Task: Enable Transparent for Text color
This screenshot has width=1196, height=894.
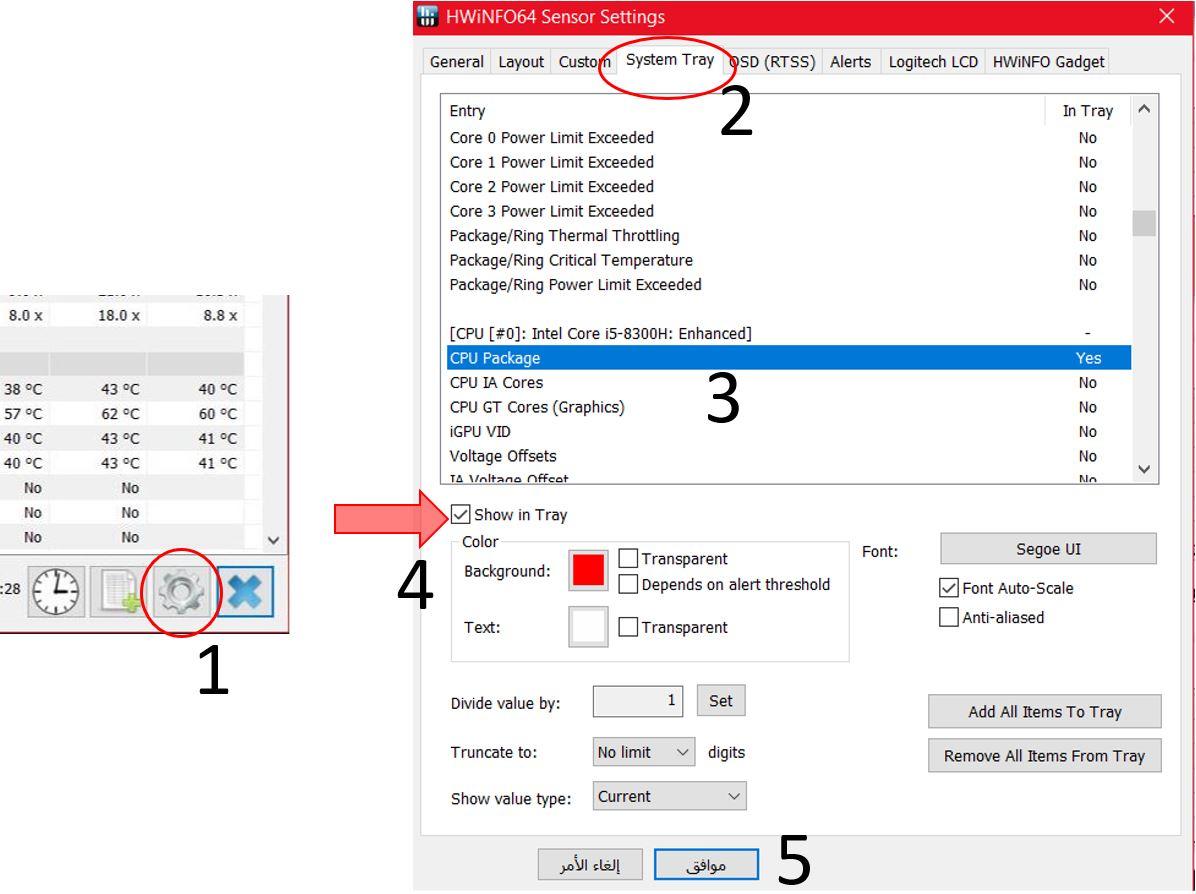Action: [x=628, y=627]
